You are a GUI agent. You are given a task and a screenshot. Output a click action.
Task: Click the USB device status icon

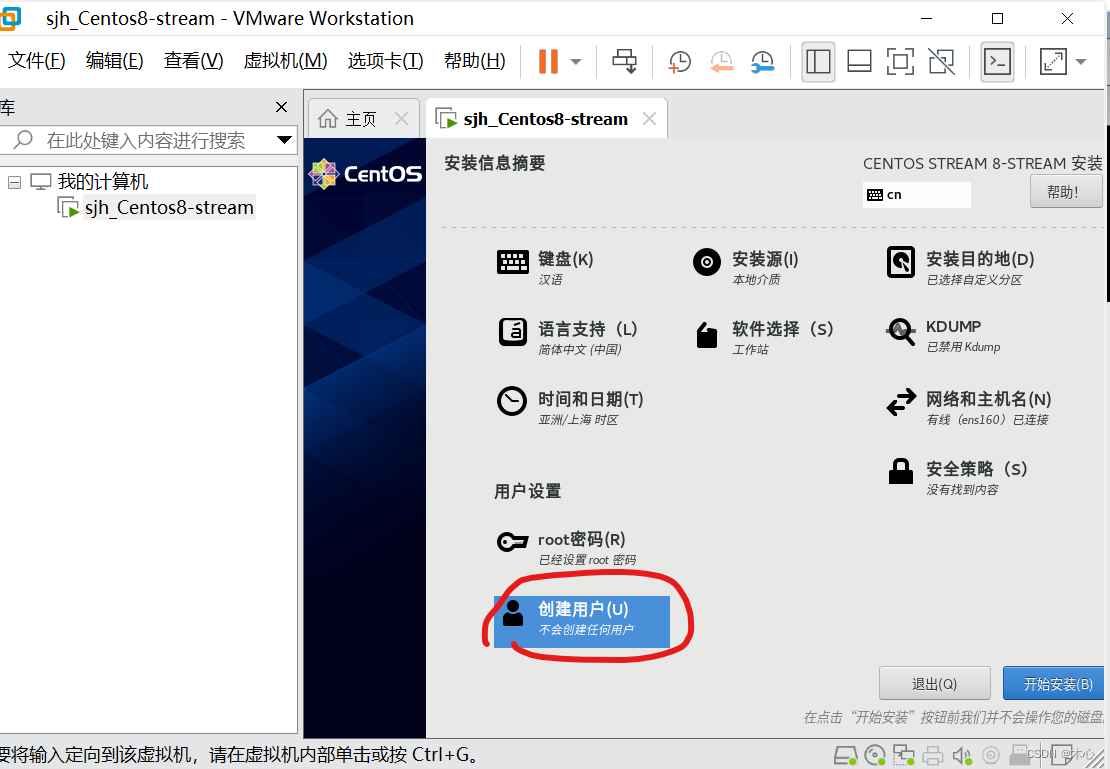[1019, 756]
